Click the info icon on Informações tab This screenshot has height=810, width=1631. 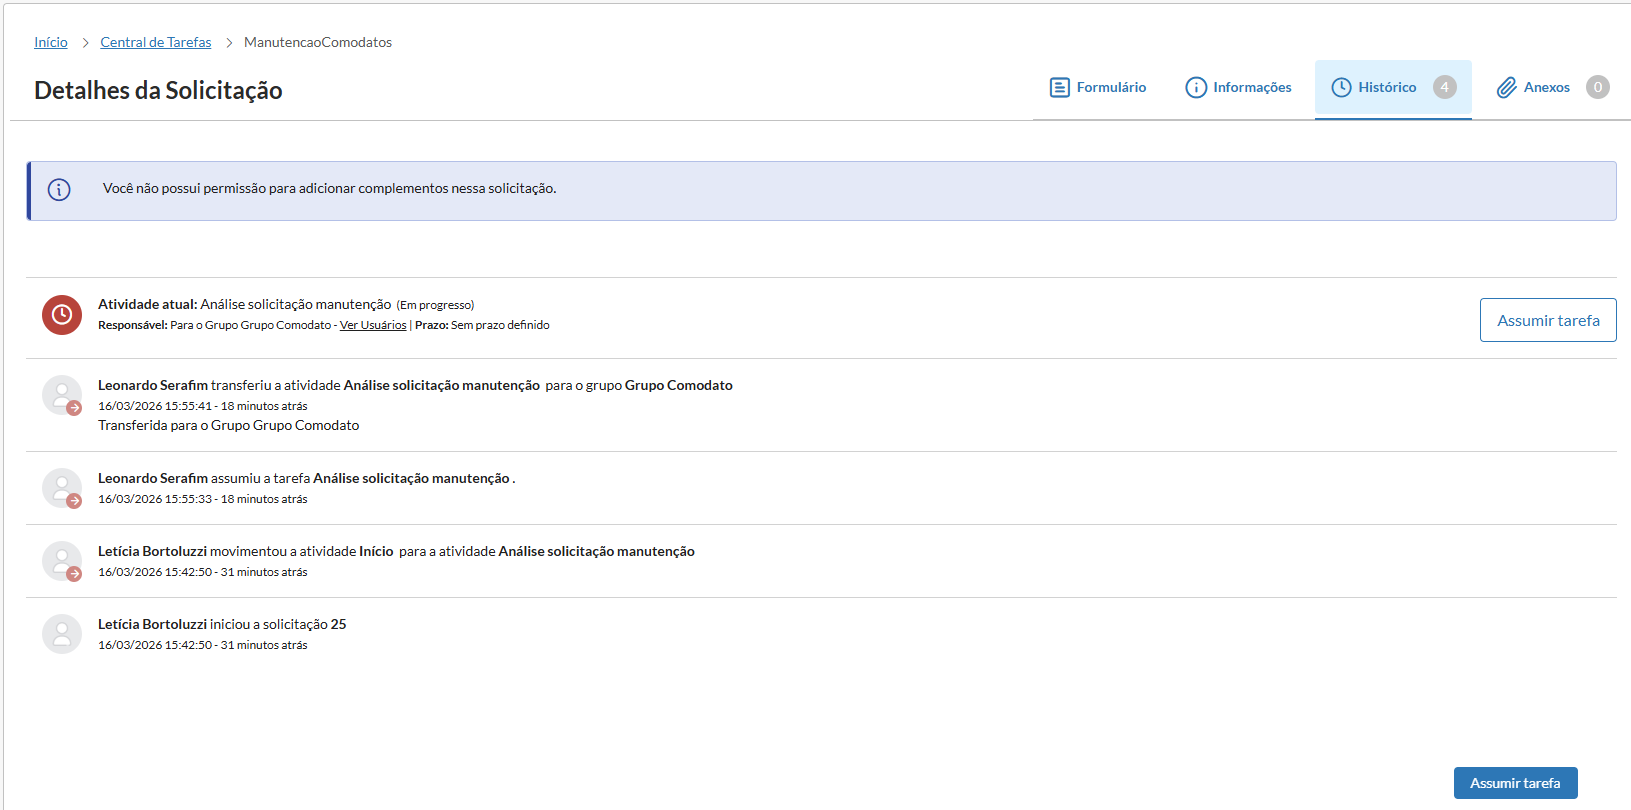click(x=1196, y=88)
